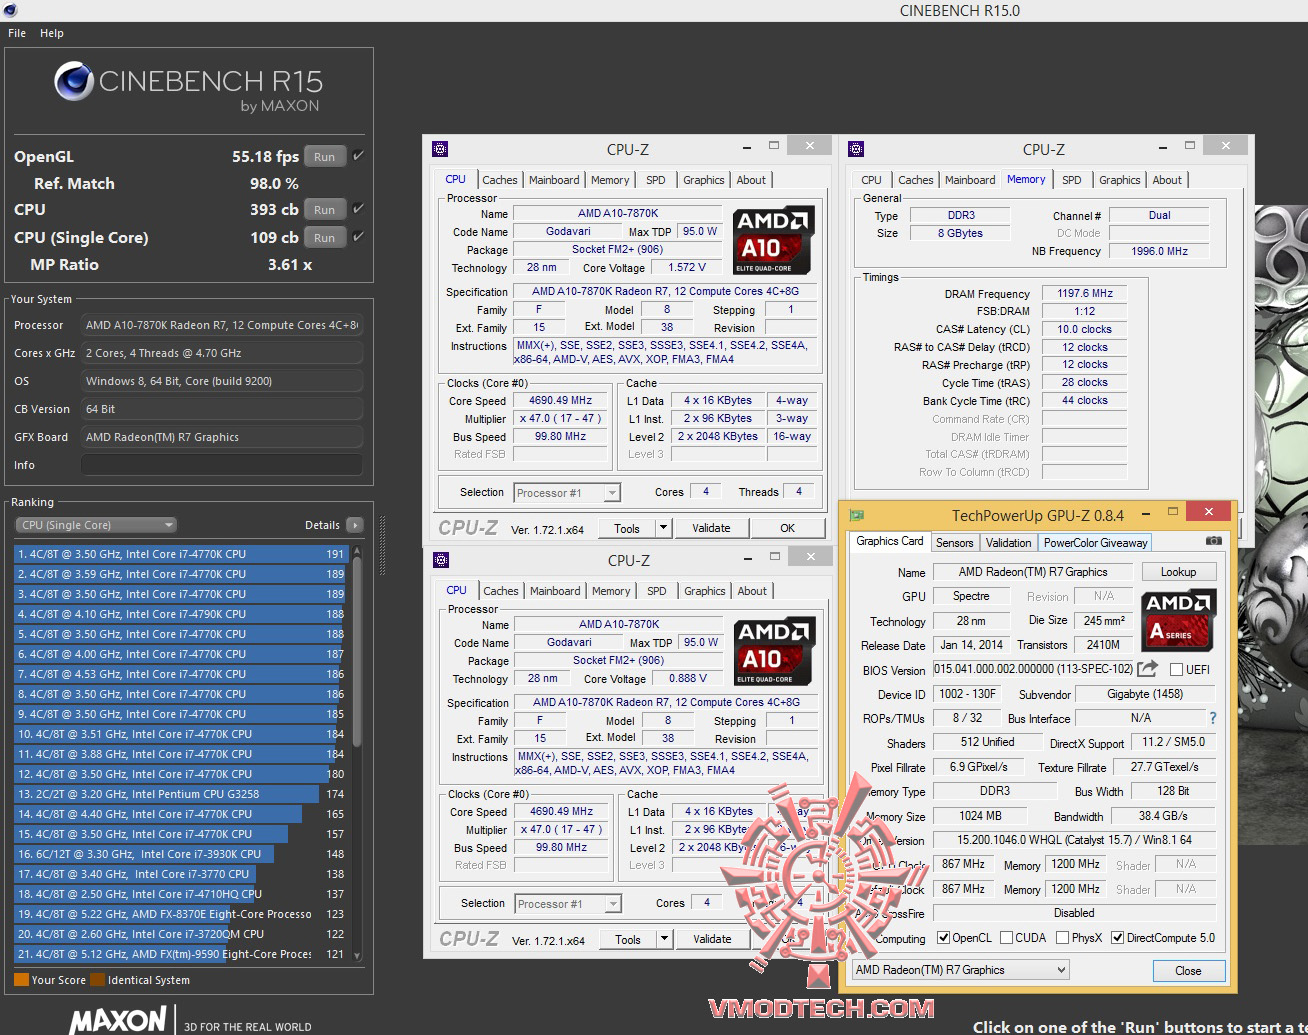Select ranking row 4 Intel Core i7-4790K
The width and height of the screenshot is (1308, 1035).
pyautogui.click(x=180, y=614)
